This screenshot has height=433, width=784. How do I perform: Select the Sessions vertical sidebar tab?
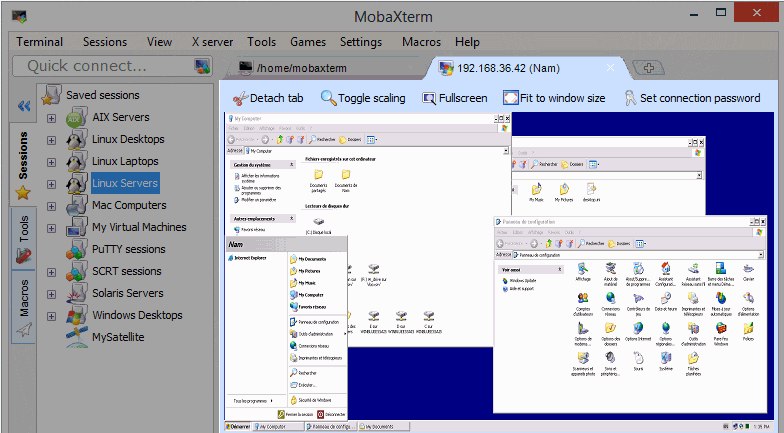[23, 164]
